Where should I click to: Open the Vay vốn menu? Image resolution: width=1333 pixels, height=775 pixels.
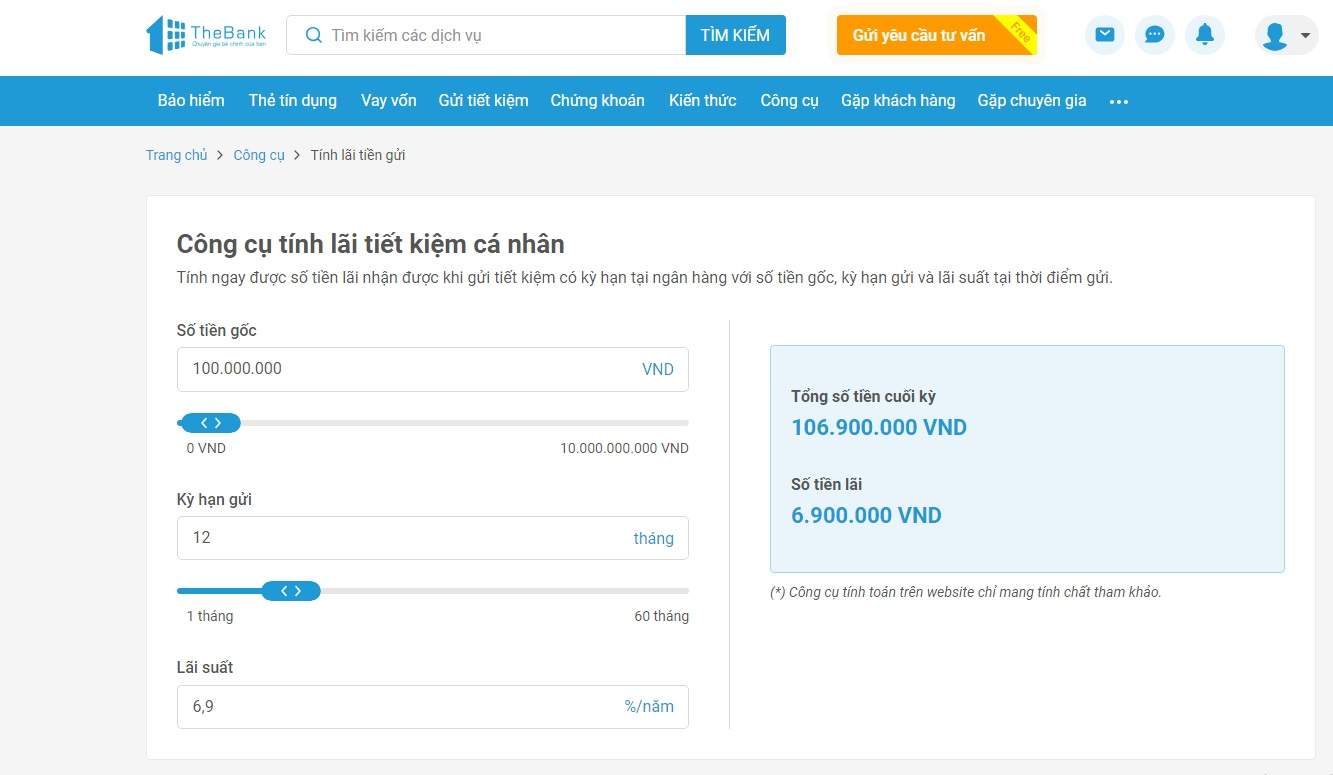pos(389,100)
